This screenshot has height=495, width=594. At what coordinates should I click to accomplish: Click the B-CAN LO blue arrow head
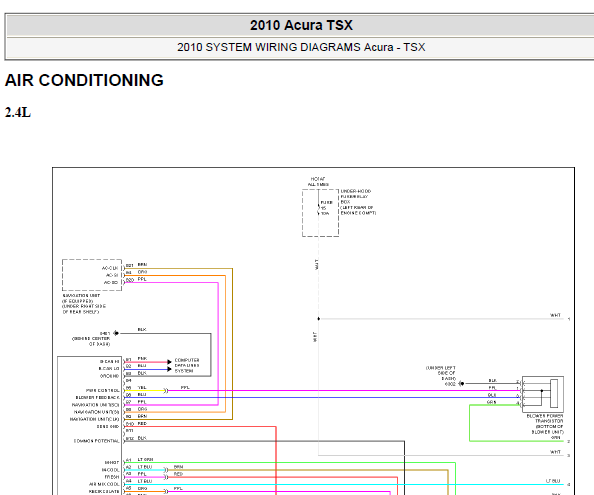[169, 369]
